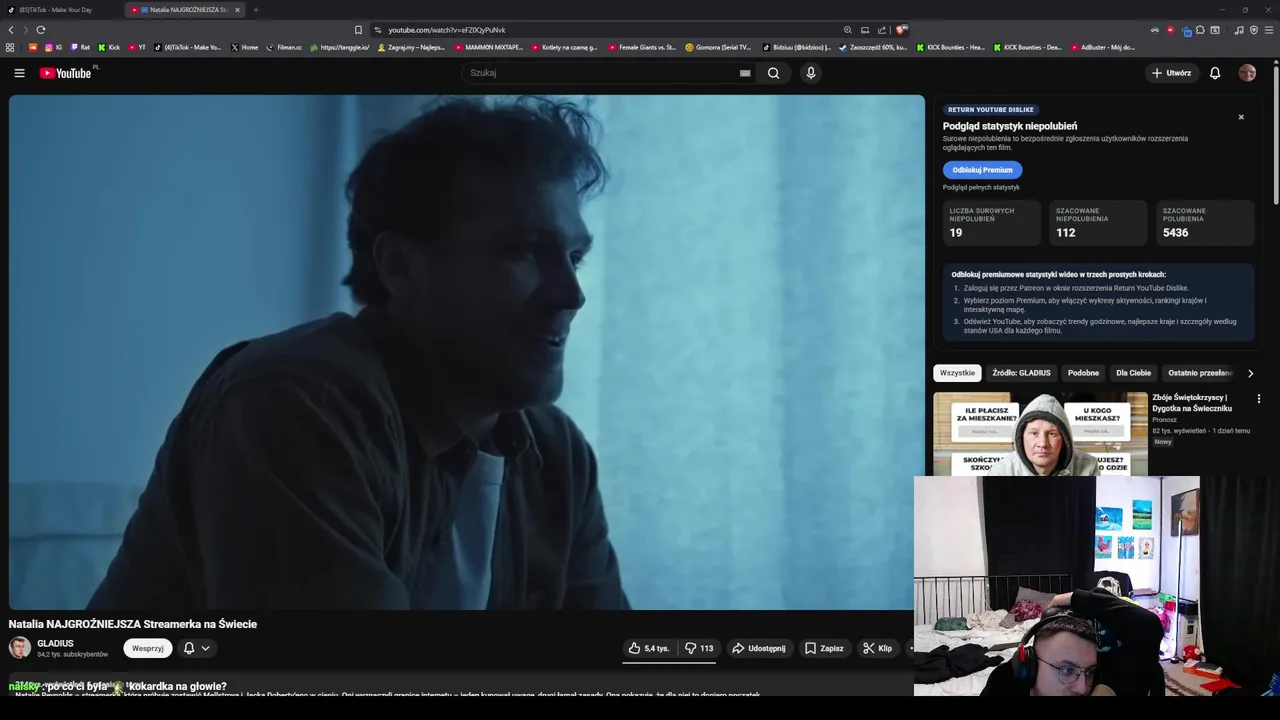1280x720 pixels.
Task: Open the VPN shield icon
Action: tap(1254, 30)
